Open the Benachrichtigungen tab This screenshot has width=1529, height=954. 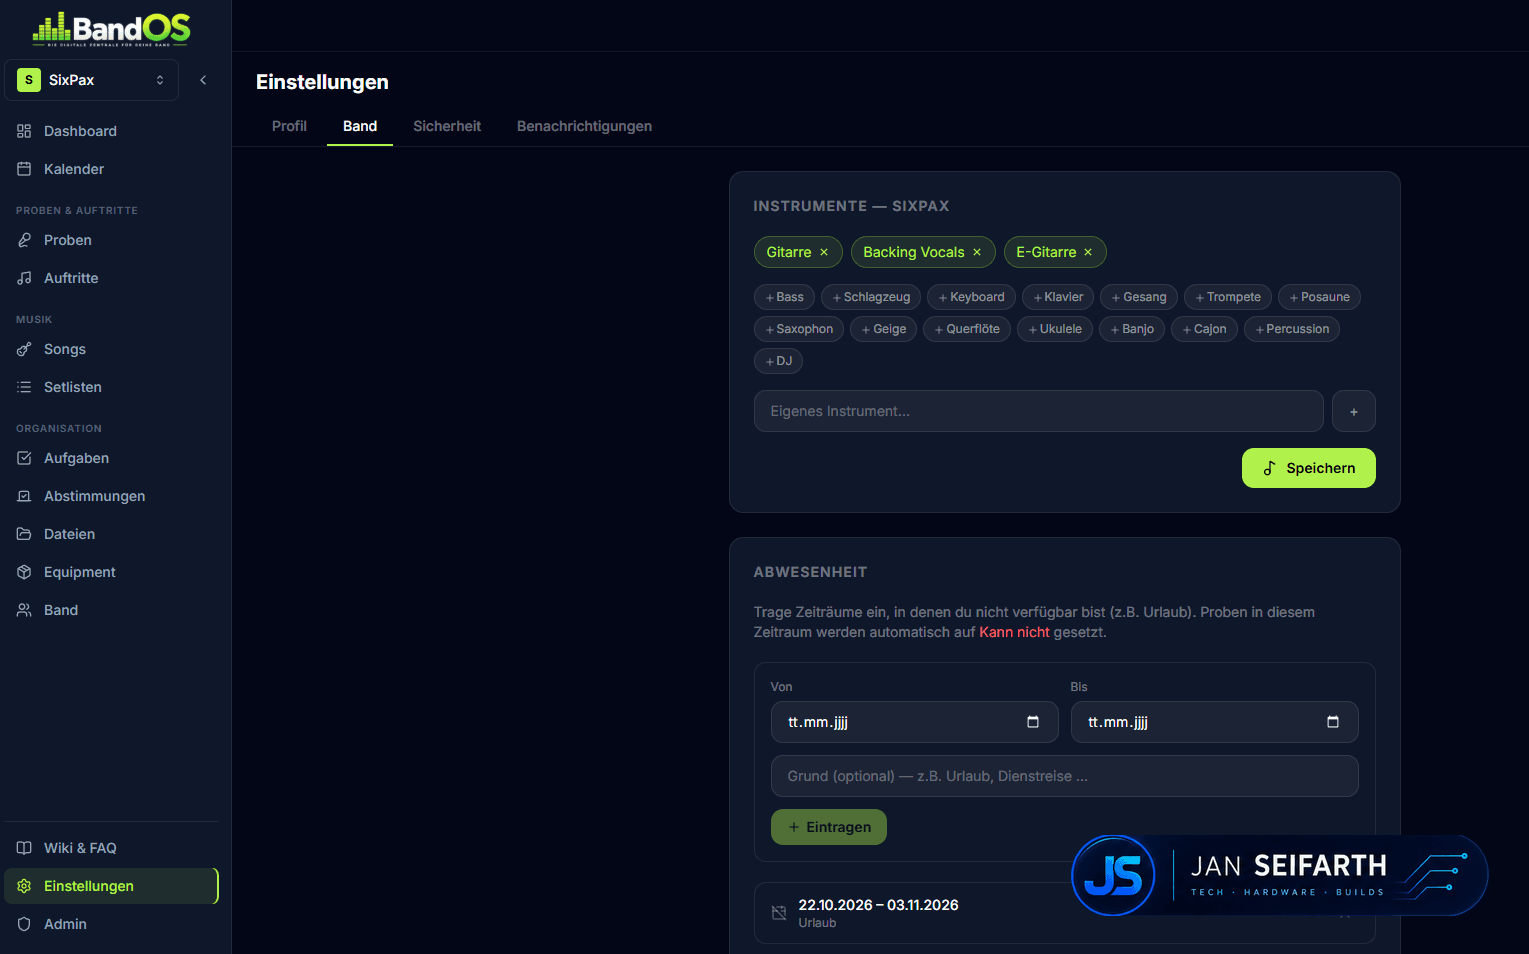[584, 126]
